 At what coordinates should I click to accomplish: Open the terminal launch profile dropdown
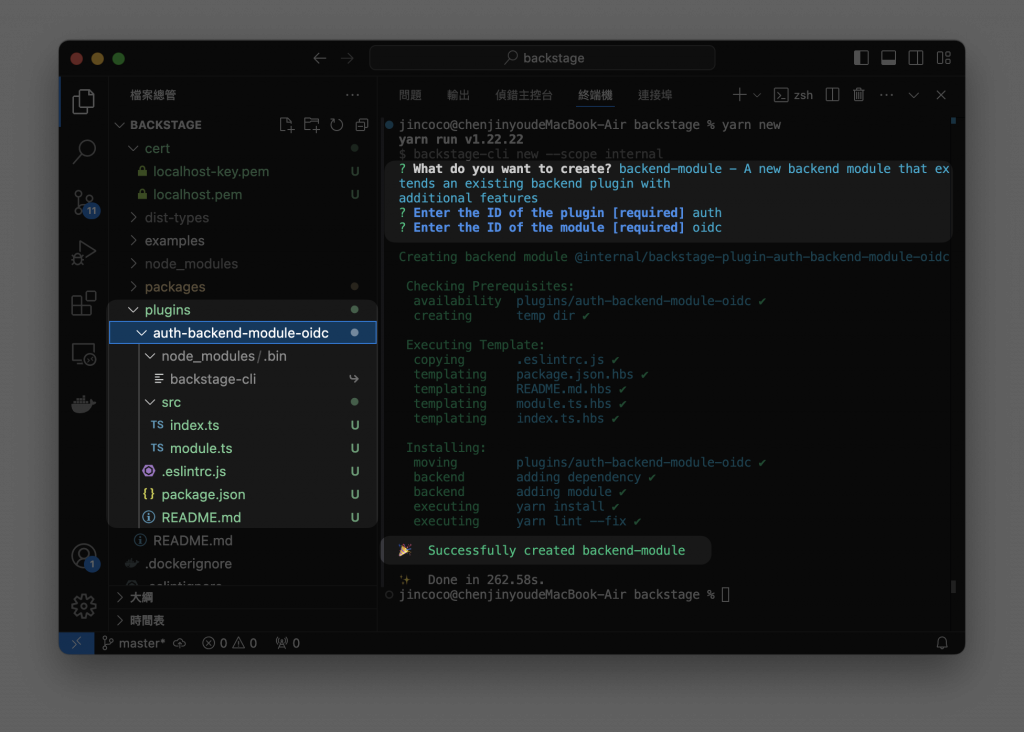coord(757,95)
